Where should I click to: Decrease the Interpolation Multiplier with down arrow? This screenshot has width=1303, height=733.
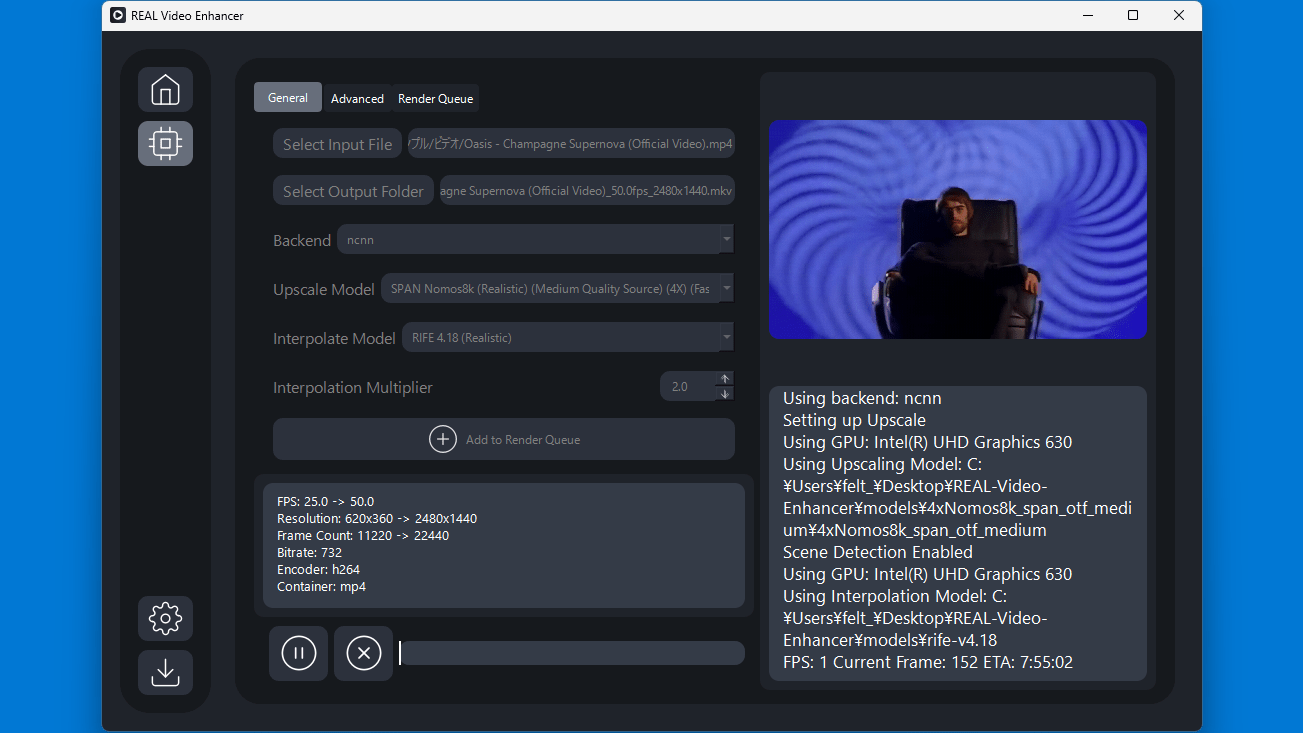(726, 393)
